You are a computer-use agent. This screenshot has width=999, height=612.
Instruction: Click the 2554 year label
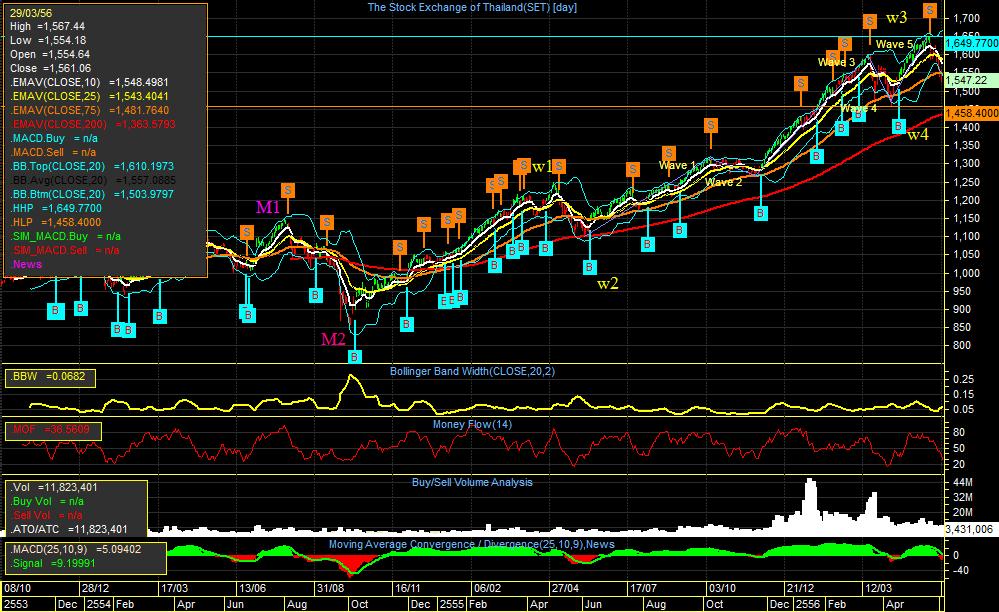click(x=97, y=604)
